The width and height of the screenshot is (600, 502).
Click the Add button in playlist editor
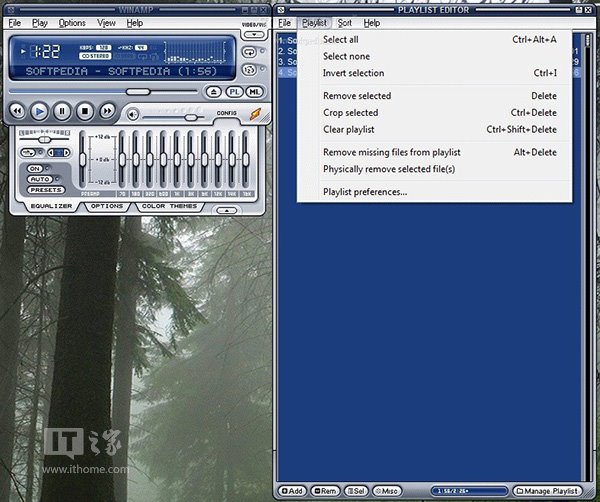click(292, 491)
